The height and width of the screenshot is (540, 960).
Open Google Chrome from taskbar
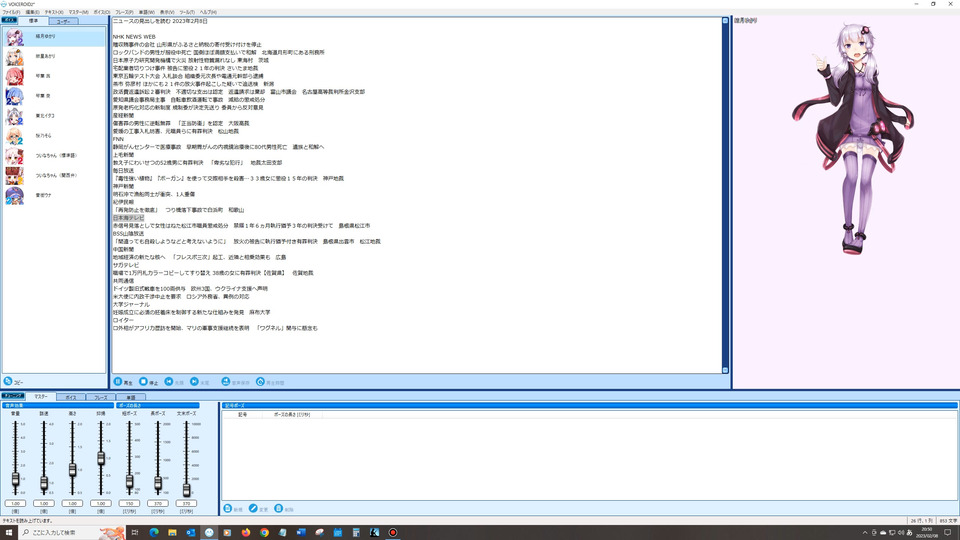[264, 533]
